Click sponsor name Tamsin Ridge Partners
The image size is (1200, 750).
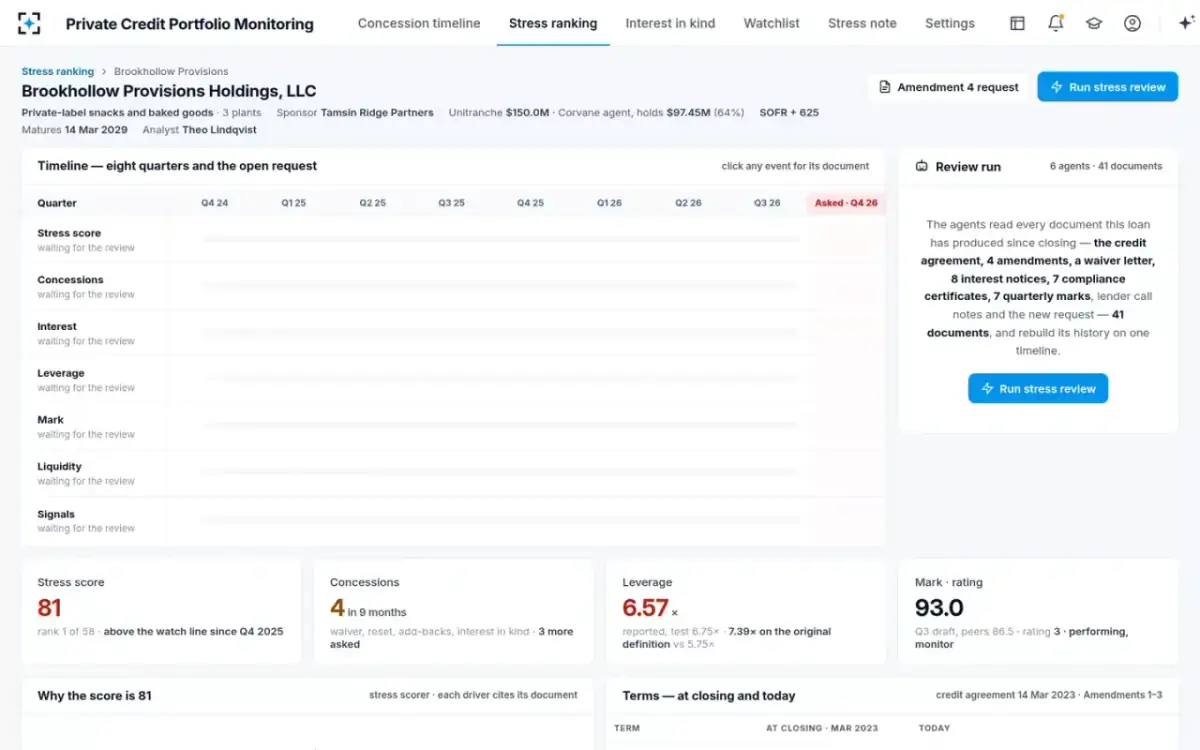coord(377,113)
